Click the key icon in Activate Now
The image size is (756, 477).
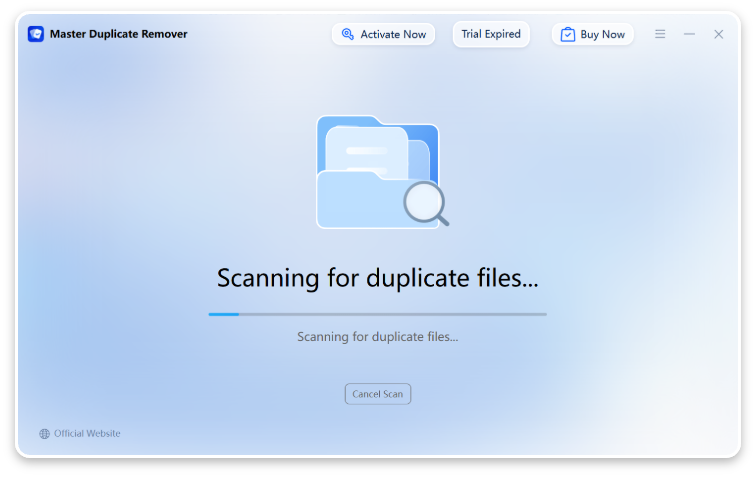[348, 34]
